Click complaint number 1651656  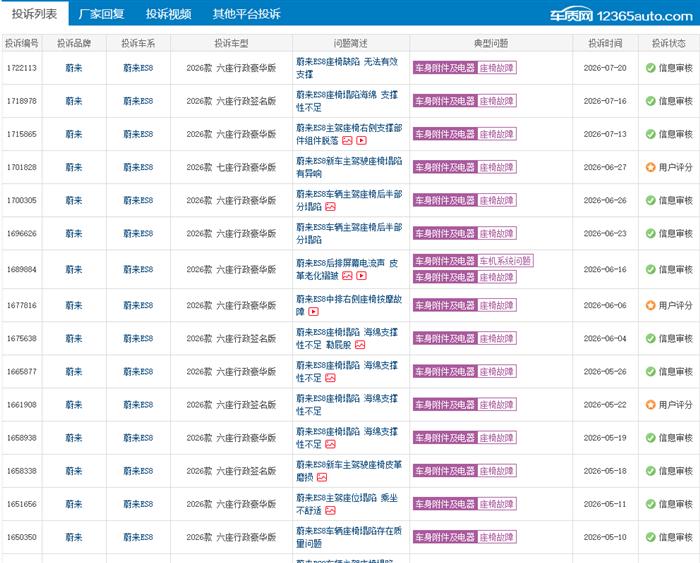coord(21,504)
